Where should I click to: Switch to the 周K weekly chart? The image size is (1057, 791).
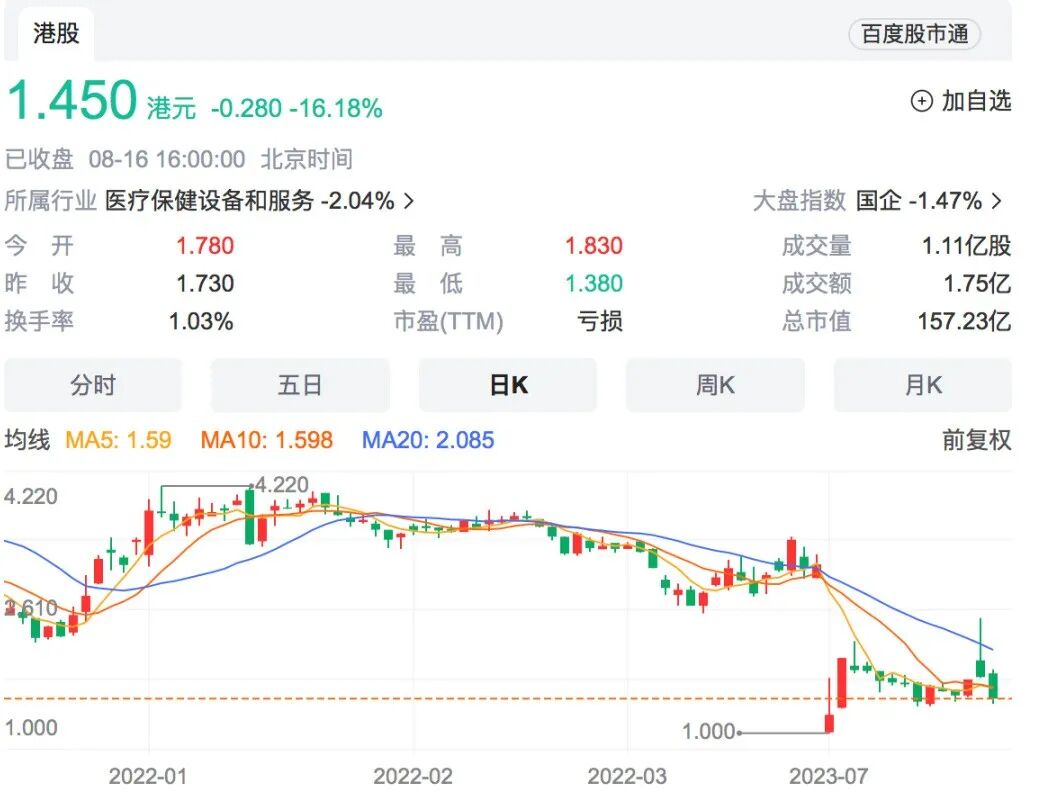714,384
